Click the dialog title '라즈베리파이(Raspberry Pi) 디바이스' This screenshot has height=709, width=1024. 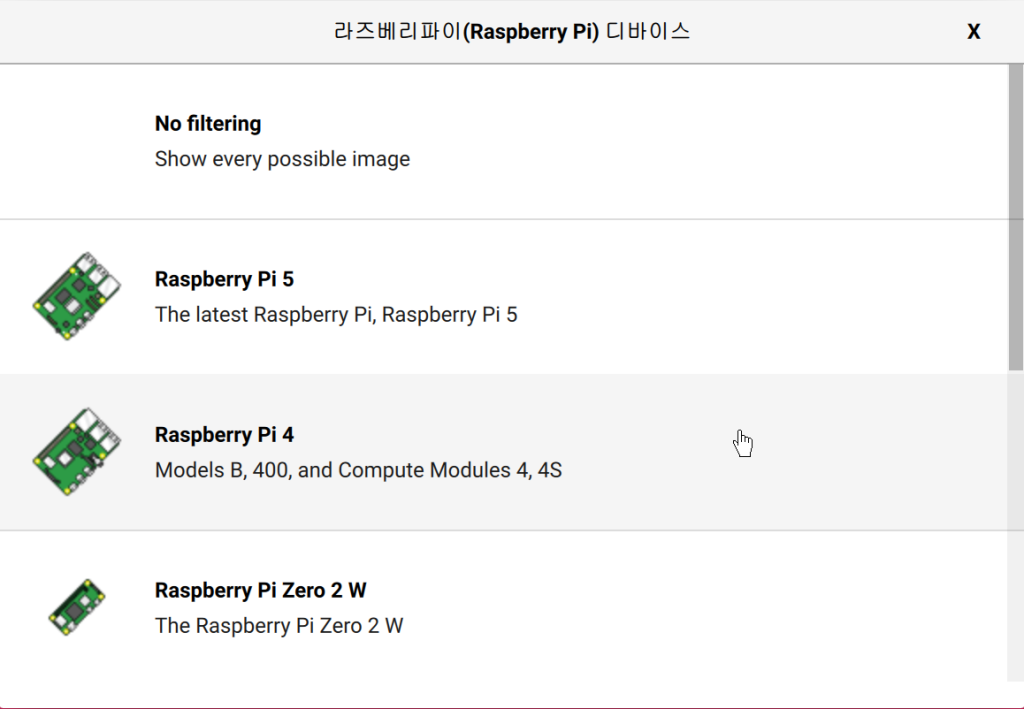coord(512,31)
